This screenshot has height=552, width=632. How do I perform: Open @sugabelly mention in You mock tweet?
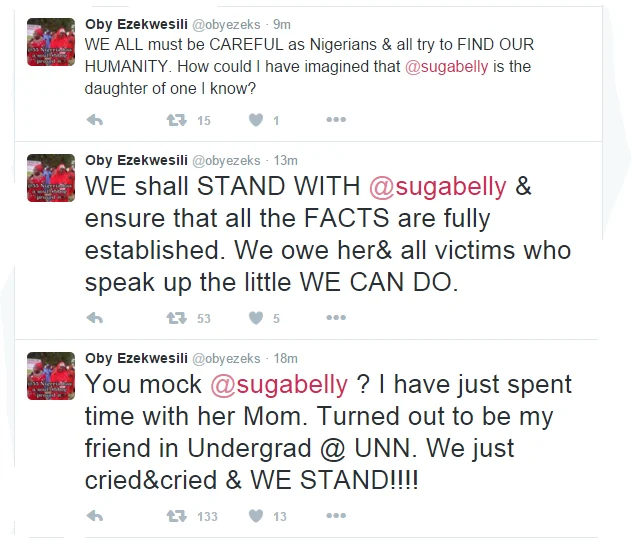click(x=279, y=384)
